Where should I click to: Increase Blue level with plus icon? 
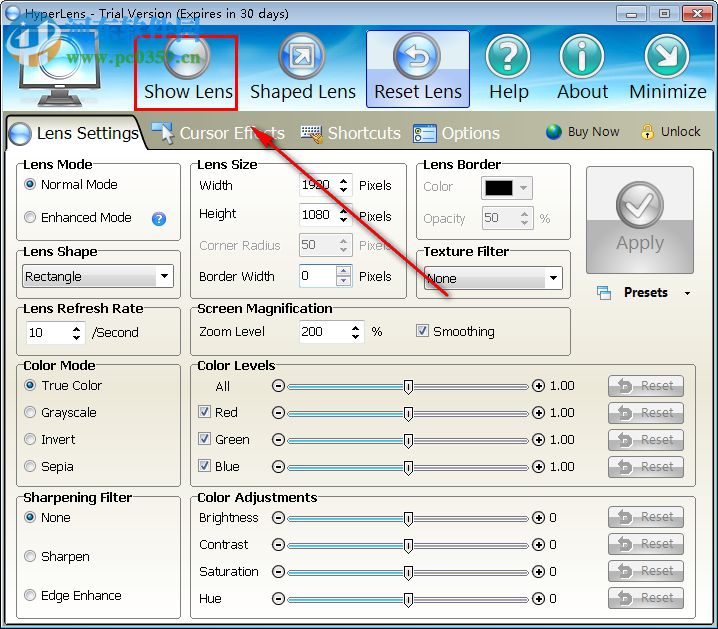pos(538,467)
